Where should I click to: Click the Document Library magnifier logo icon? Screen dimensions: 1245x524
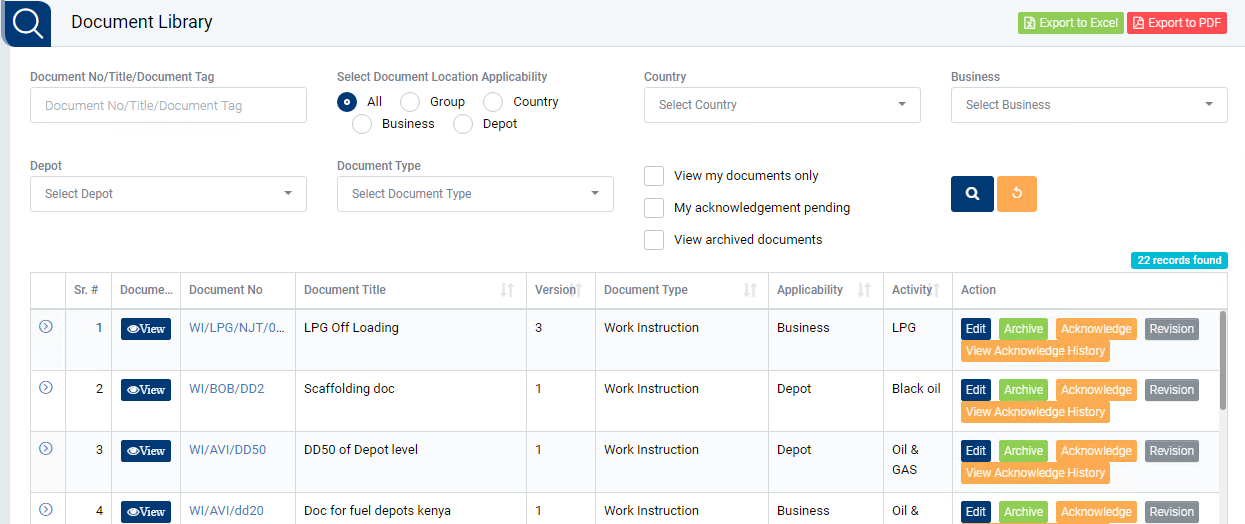tap(28, 23)
